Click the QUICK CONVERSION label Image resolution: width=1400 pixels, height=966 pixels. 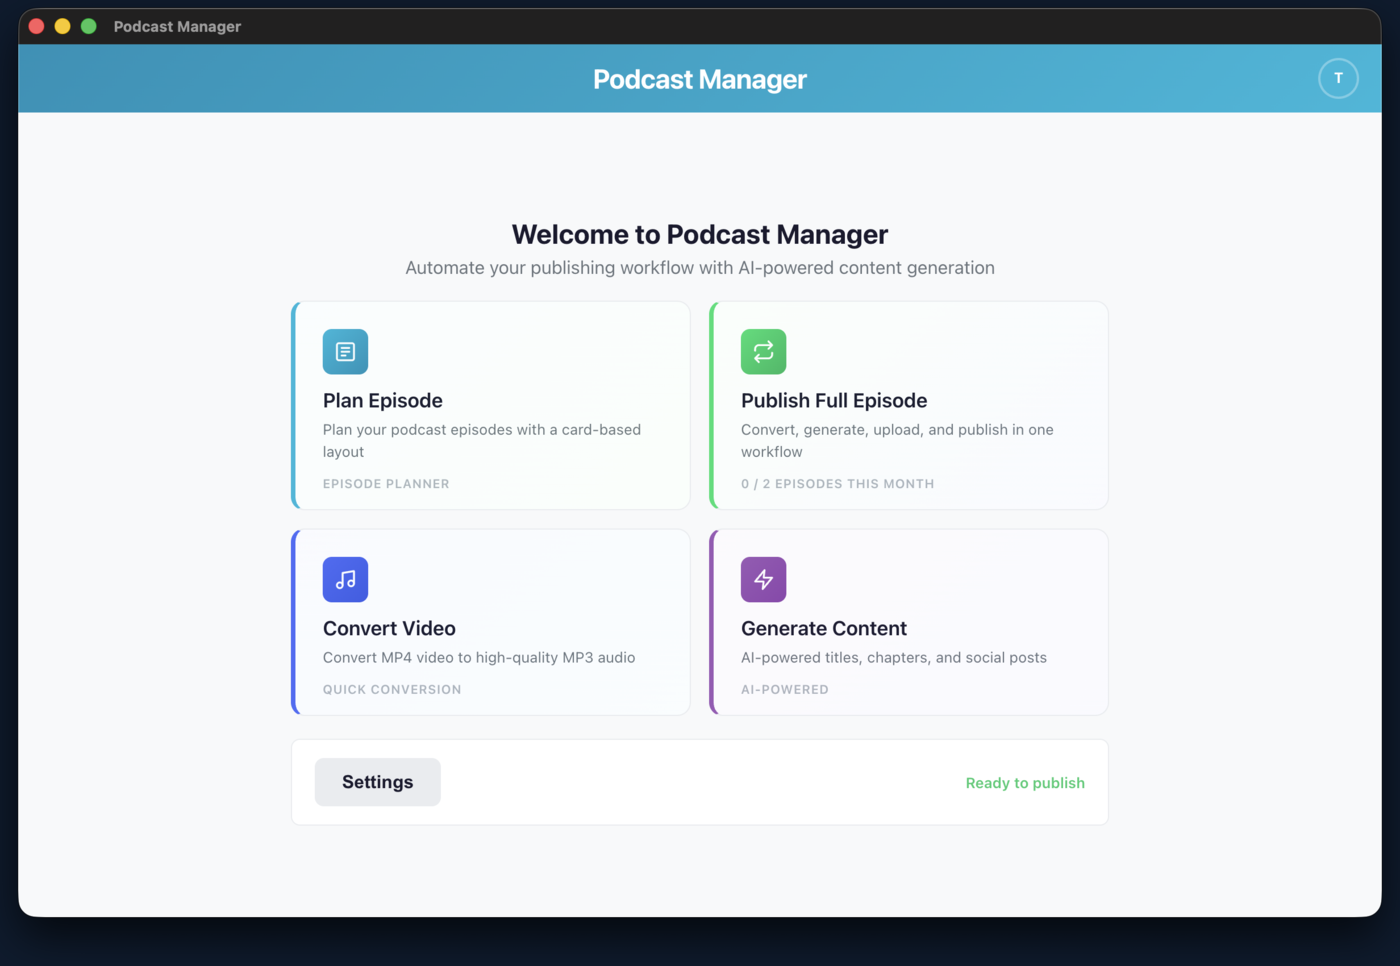392,689
